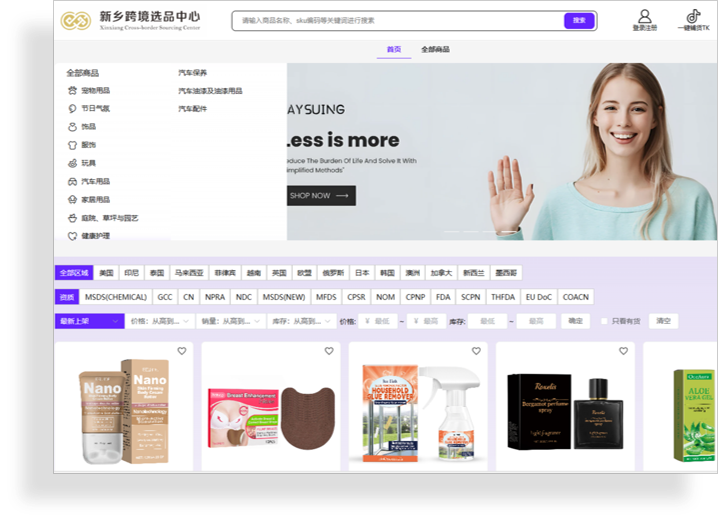Select the home (首页) navigation tab

pyautogui.click(x=394, y=49)
